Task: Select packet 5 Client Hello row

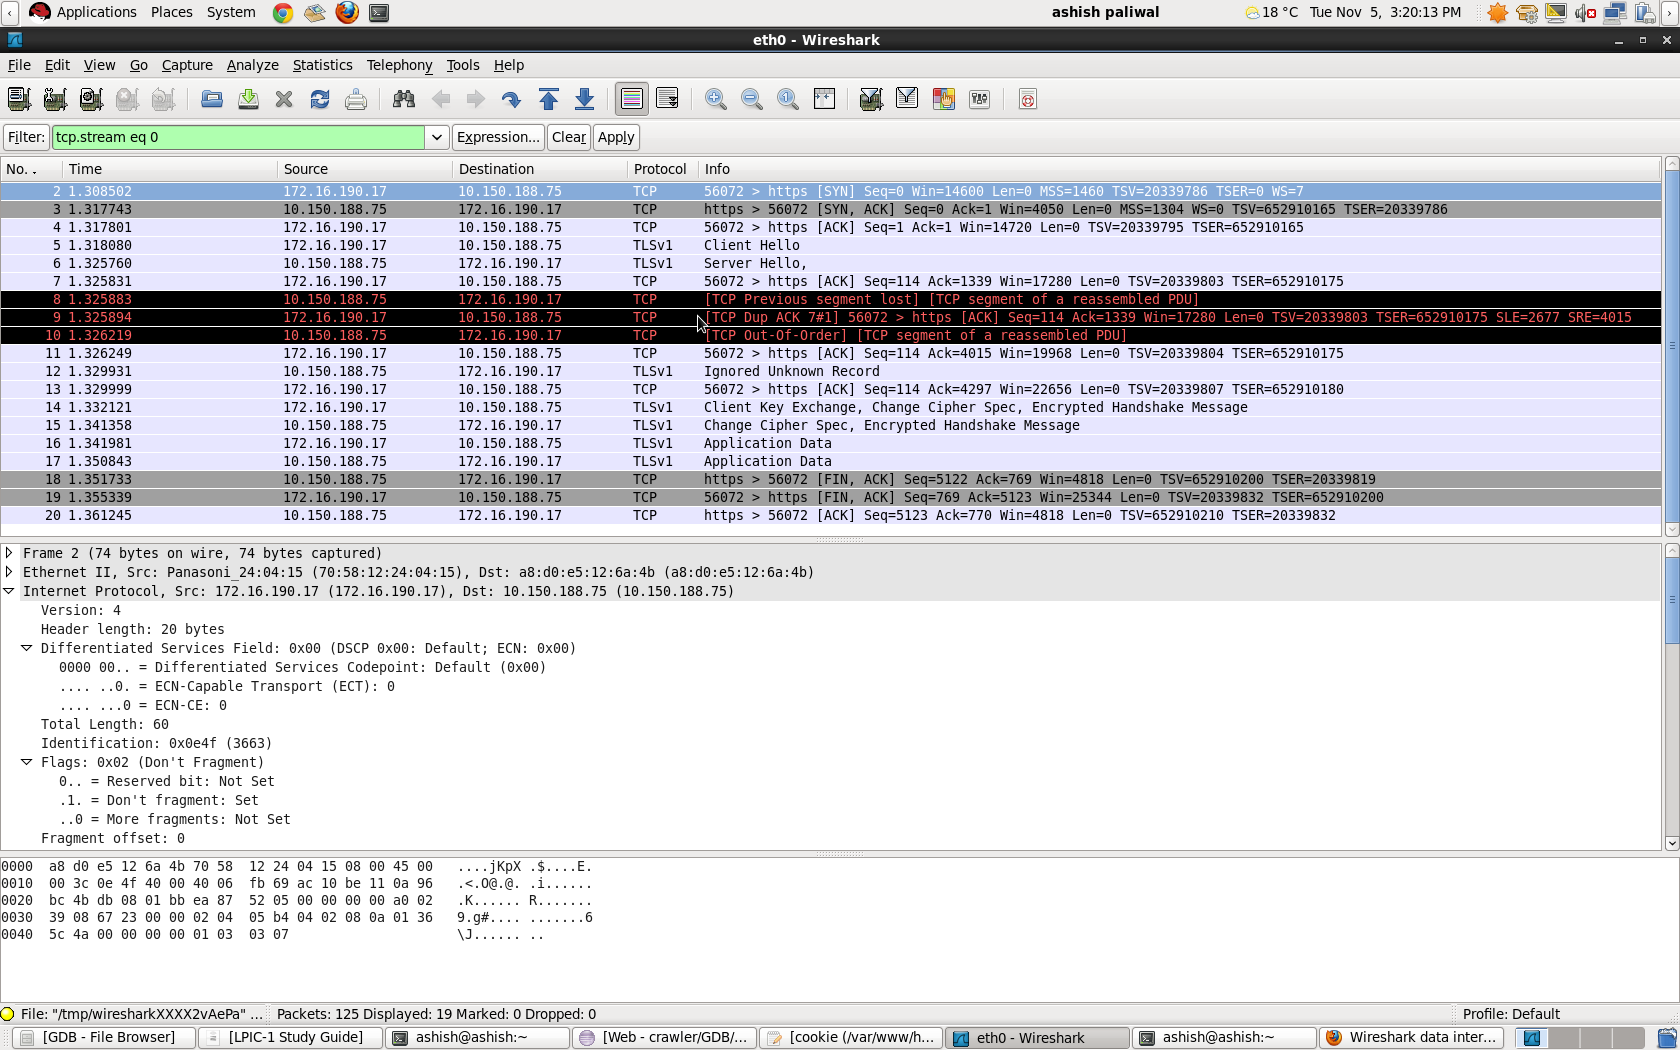Action: 831,245
